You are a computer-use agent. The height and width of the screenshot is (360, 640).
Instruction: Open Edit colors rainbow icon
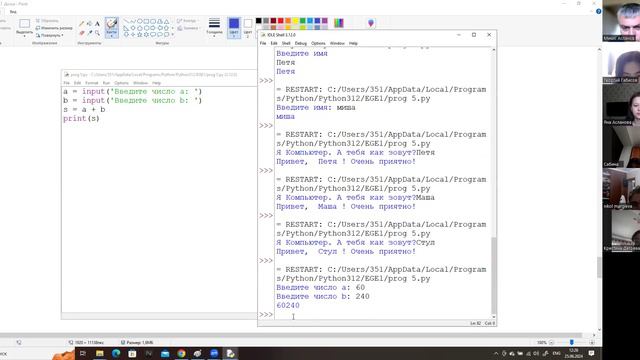pos(339,23)
